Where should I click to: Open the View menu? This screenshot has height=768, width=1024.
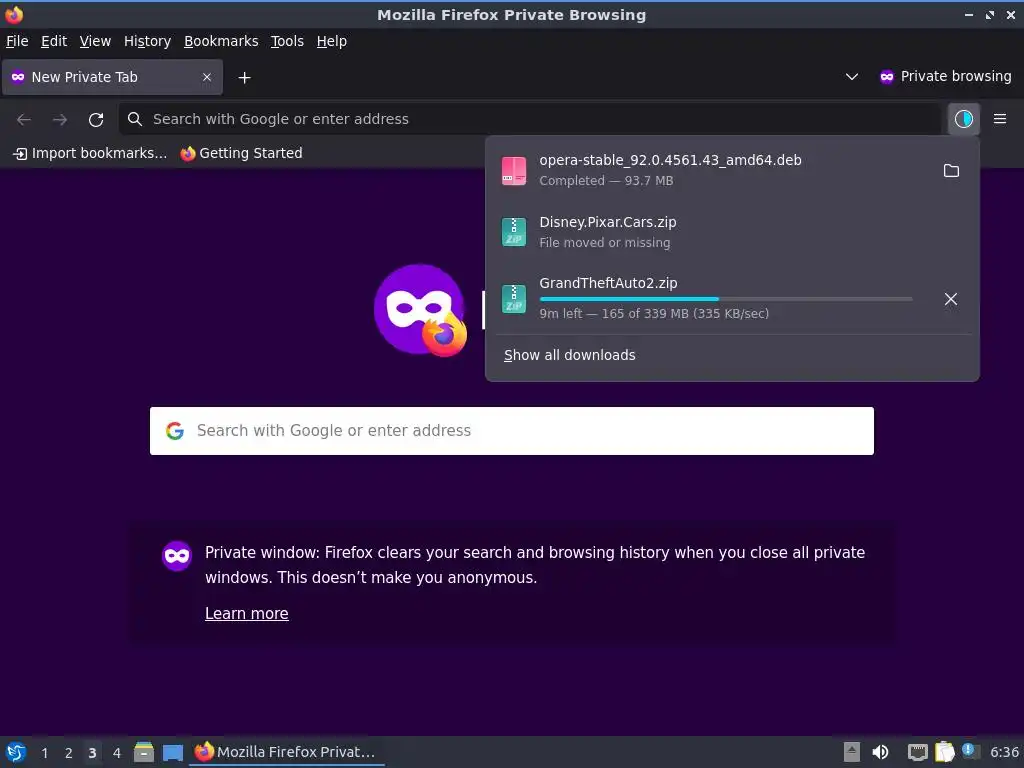95,41
